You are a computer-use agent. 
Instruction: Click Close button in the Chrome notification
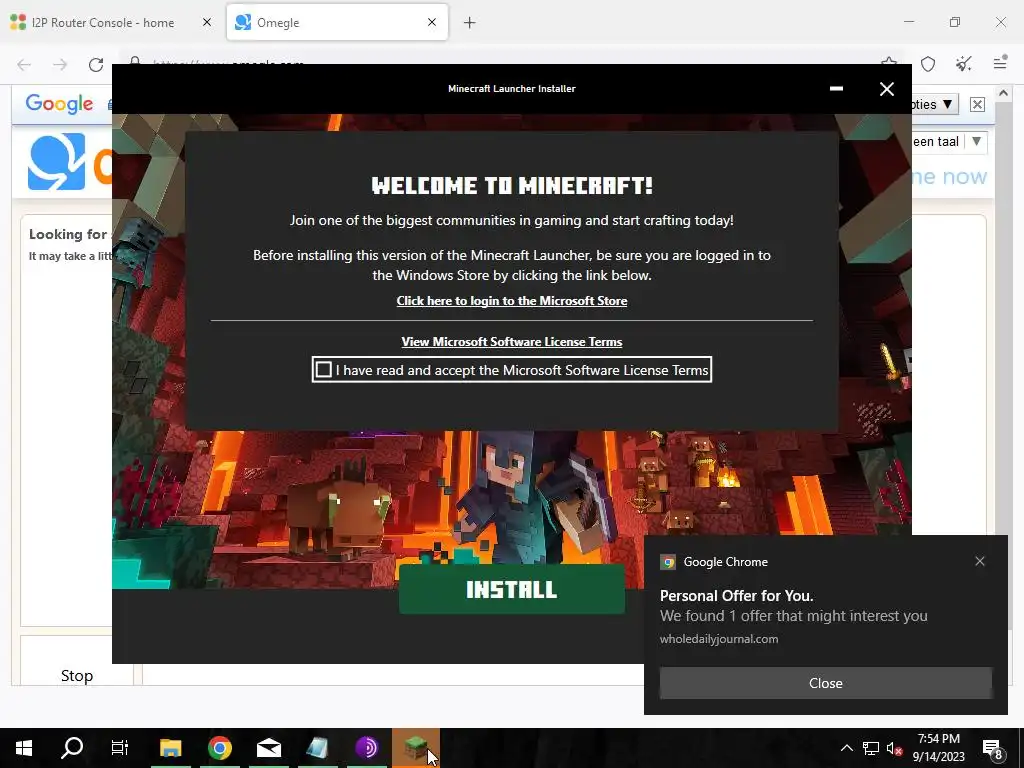825,683
